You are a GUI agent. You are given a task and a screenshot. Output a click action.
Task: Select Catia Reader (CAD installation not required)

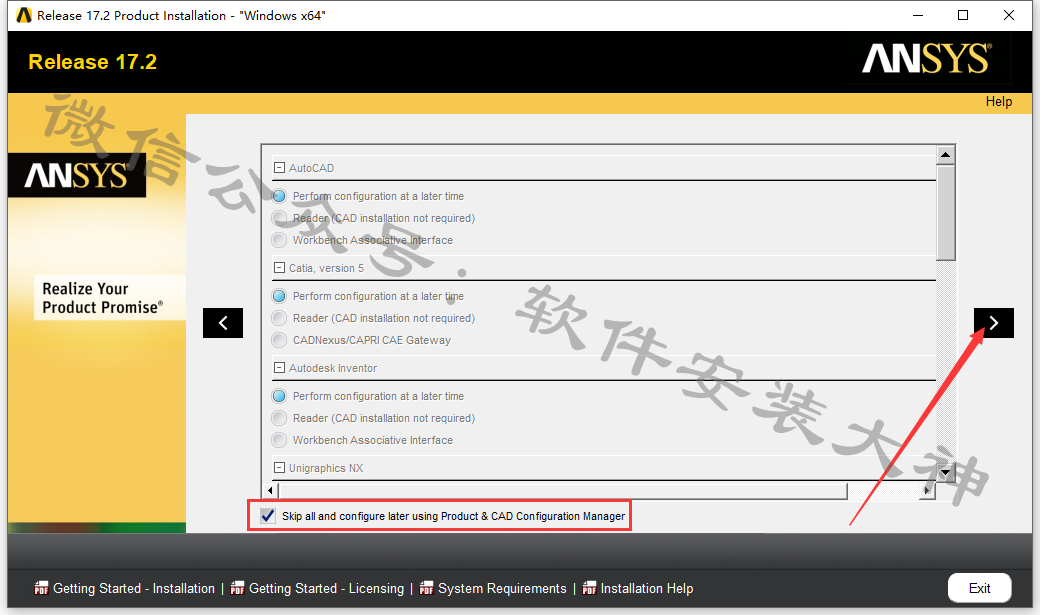279,318
